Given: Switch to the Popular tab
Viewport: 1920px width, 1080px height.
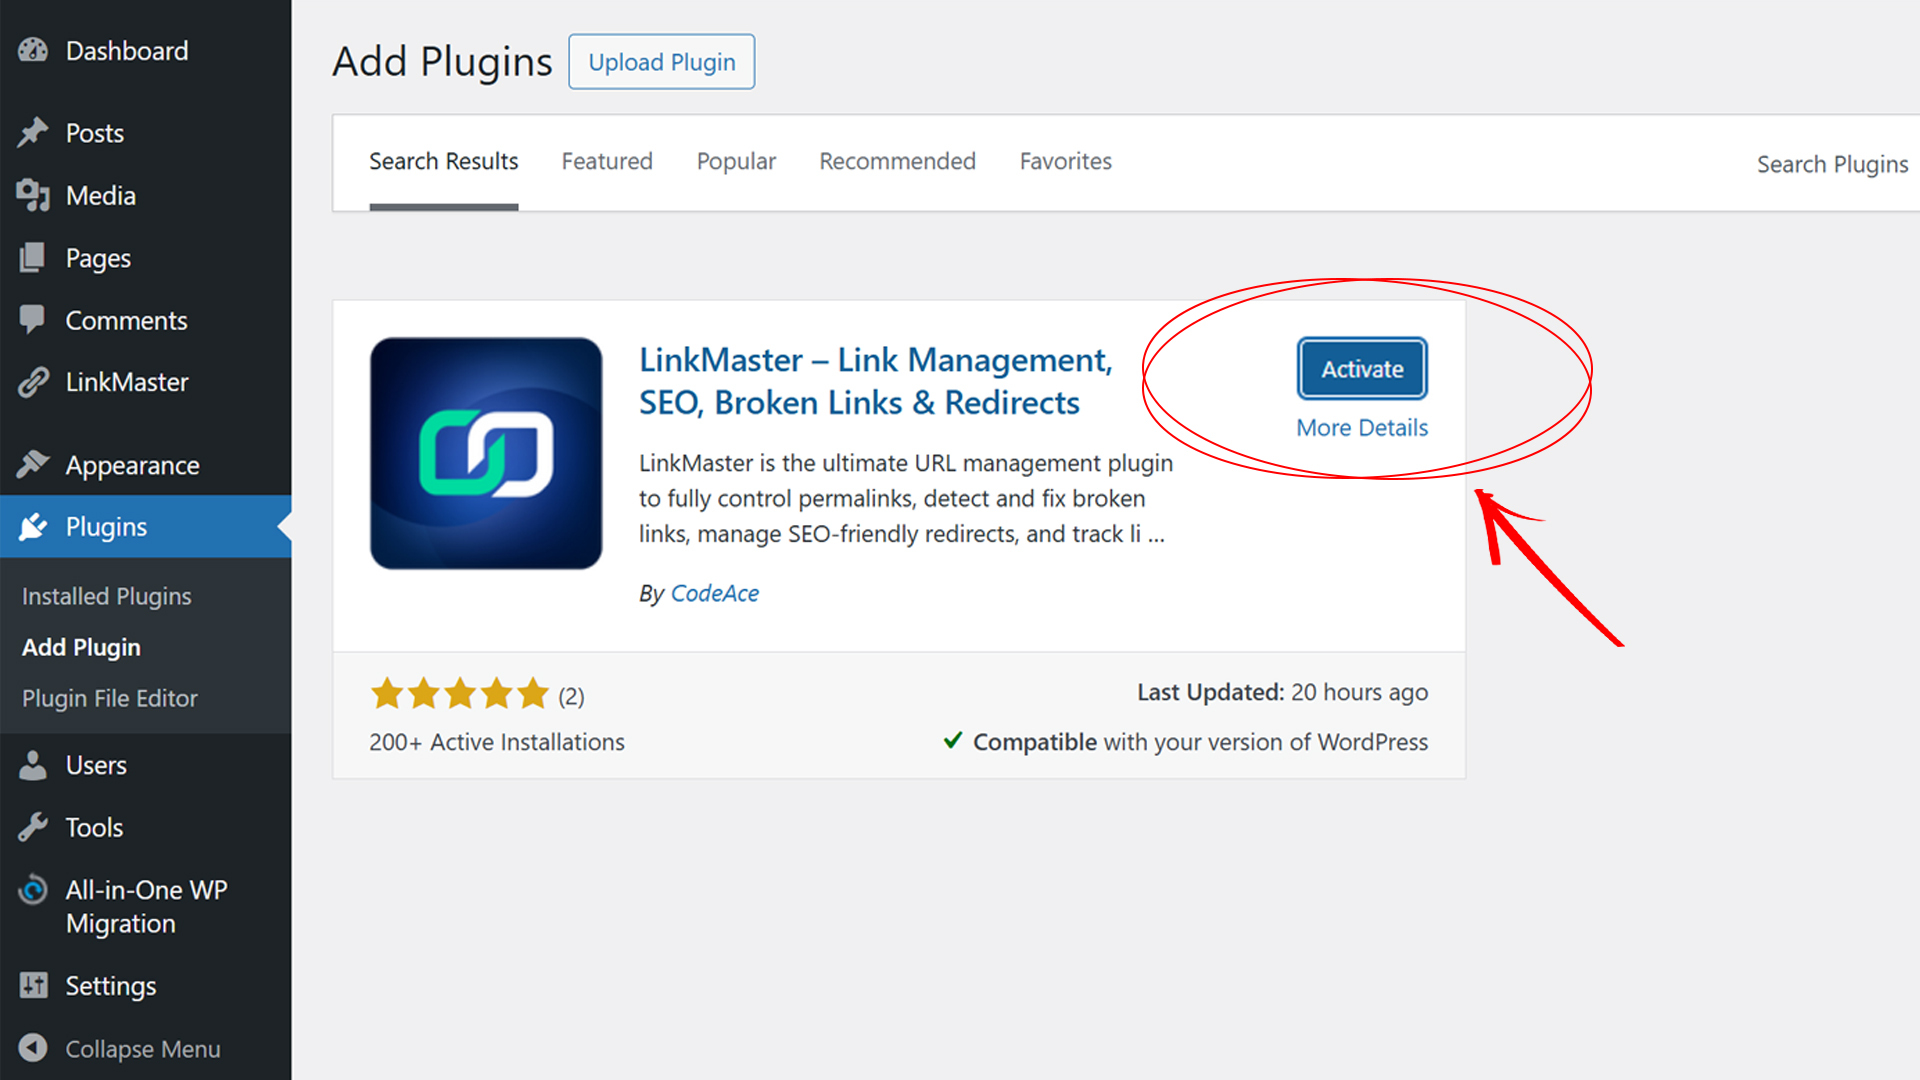Looking at the screenshot, I should click(x=736, y=161).
